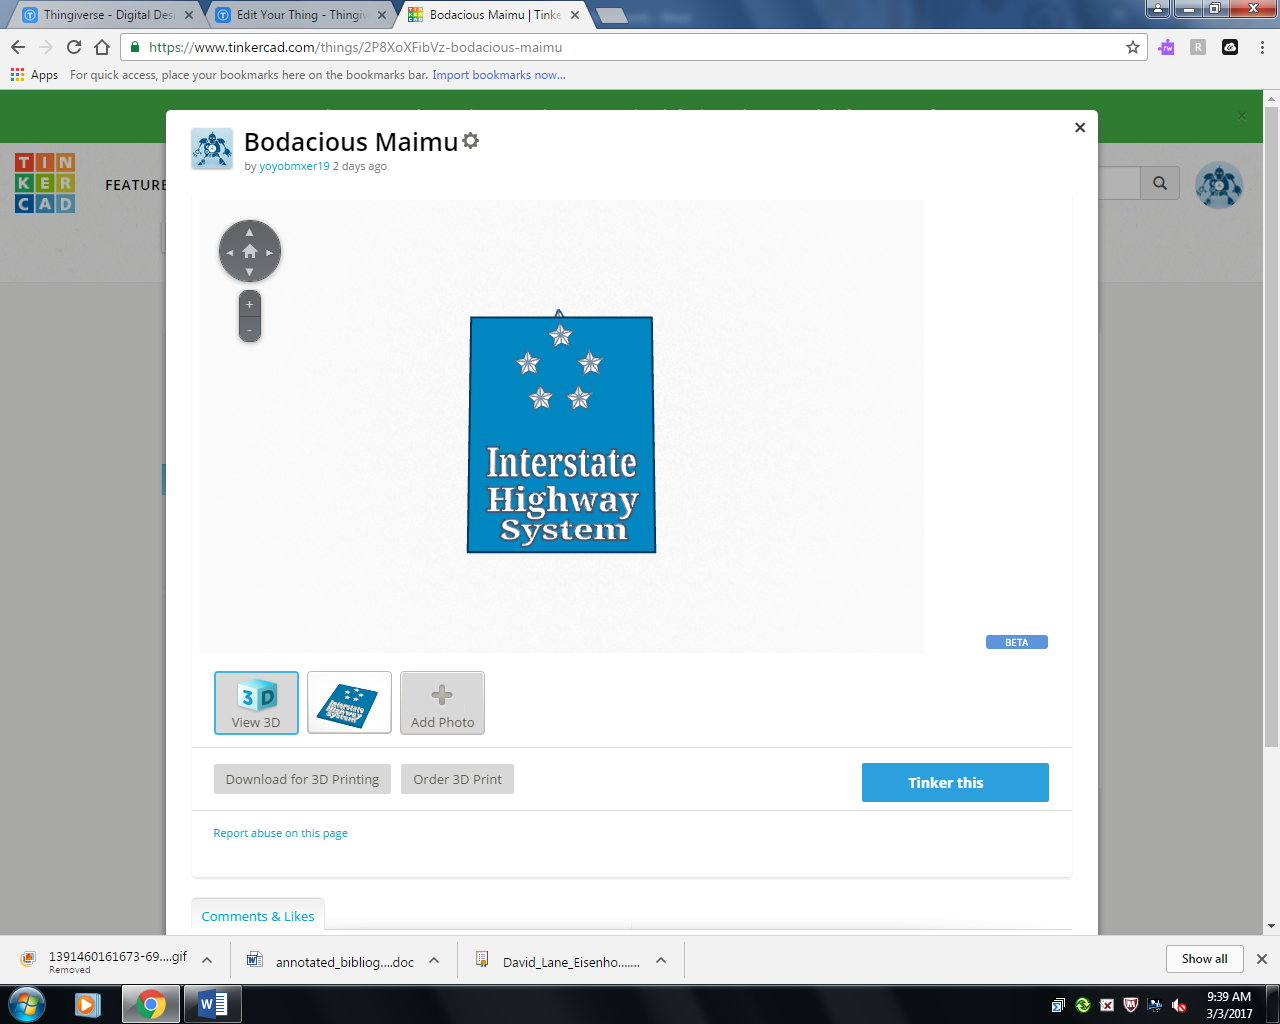Select the View 3D thumbnail
1280x1024 pixels.
pyautogui.click(x=256, y=703)
